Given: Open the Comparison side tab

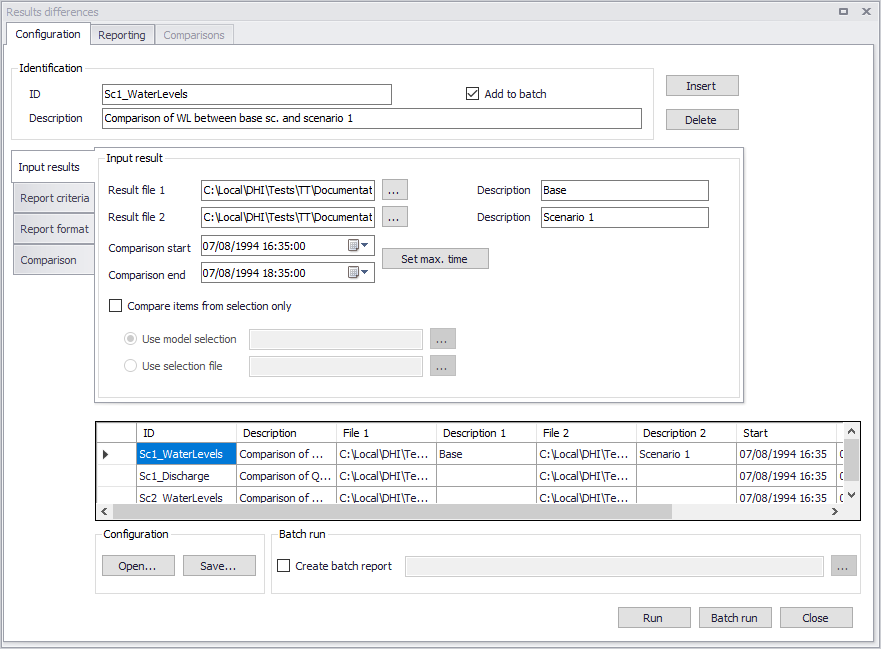Looking at the screenshot, I should (54, 260).
